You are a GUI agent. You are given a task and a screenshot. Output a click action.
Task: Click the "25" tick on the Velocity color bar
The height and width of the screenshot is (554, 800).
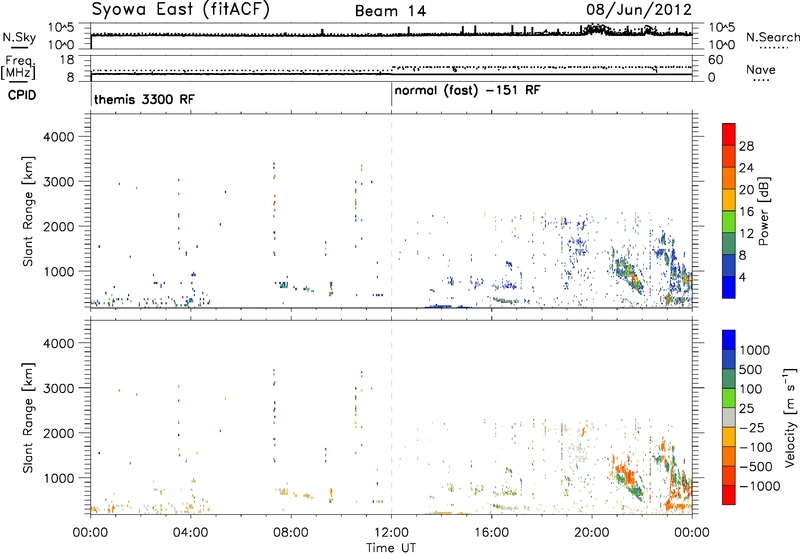pyautogui.click(x=746, y=408)
